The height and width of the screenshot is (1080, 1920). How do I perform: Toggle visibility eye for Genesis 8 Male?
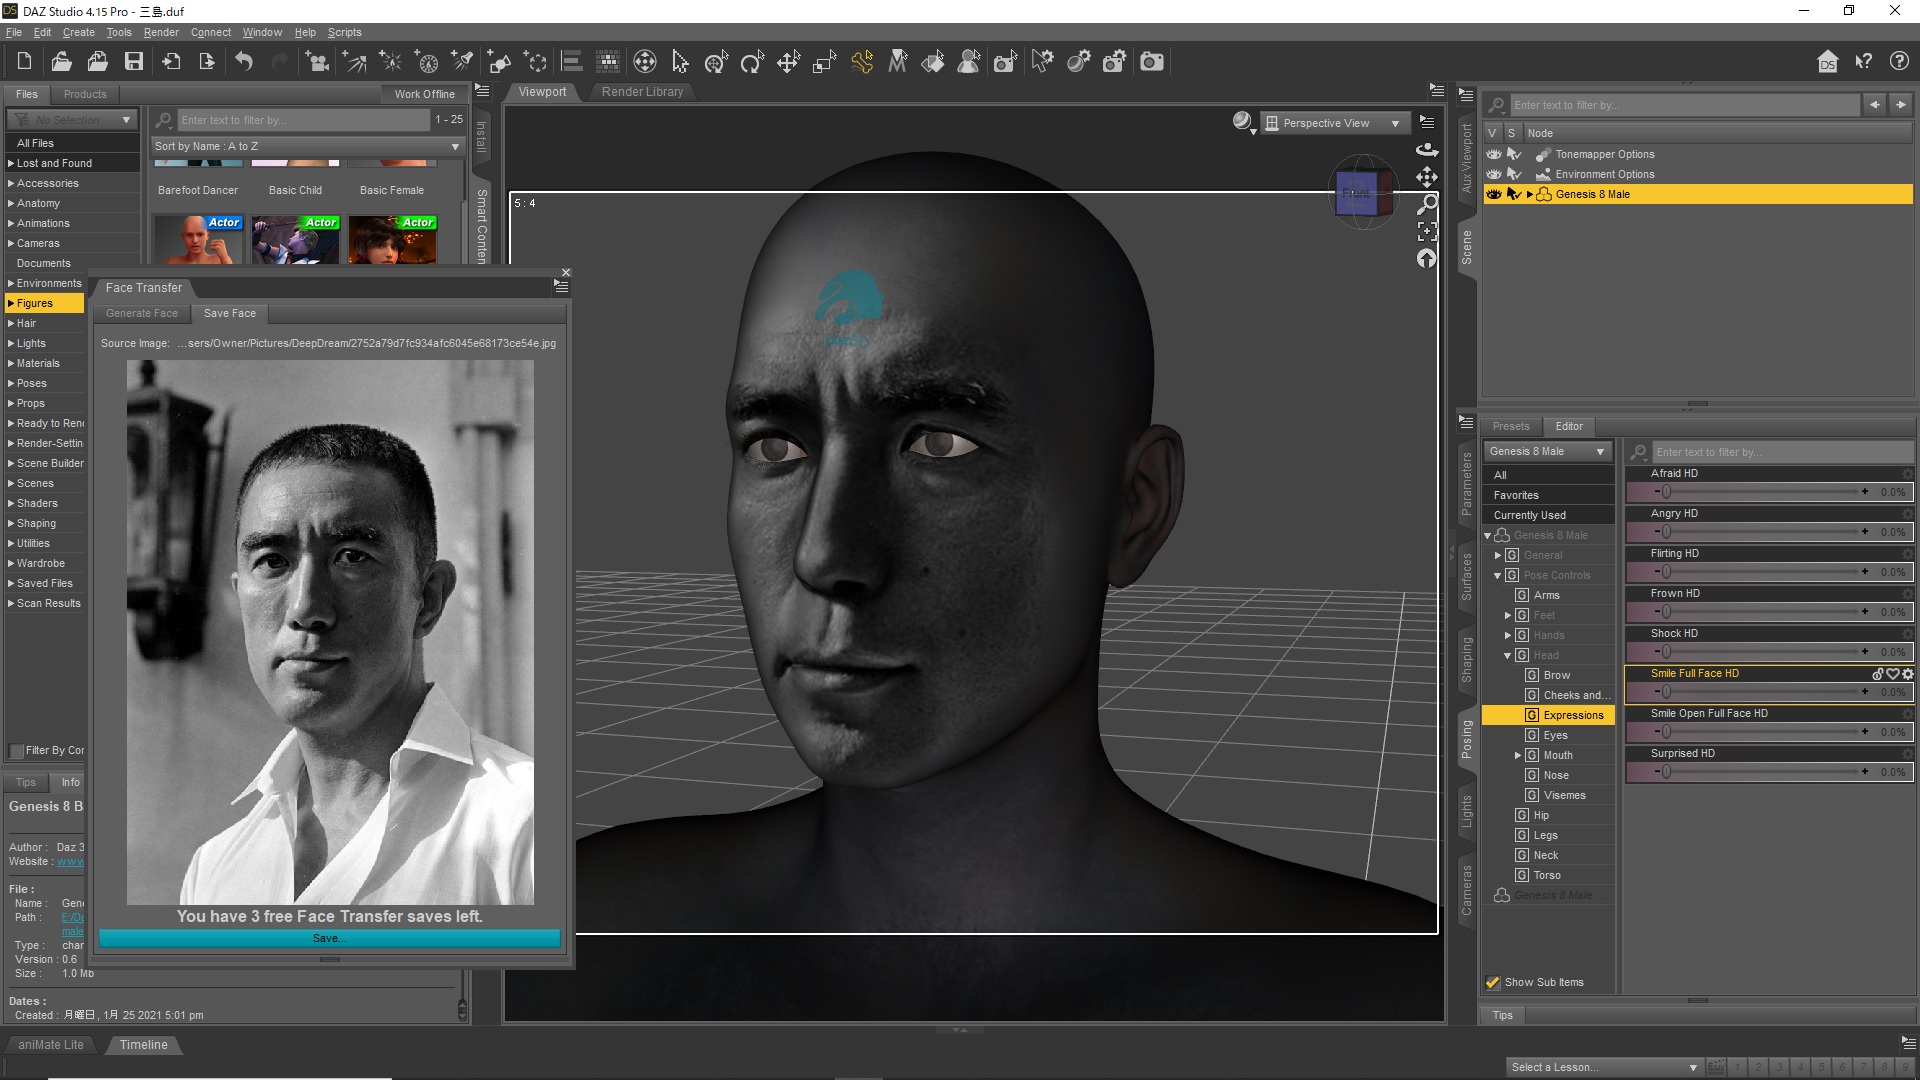1493,194
